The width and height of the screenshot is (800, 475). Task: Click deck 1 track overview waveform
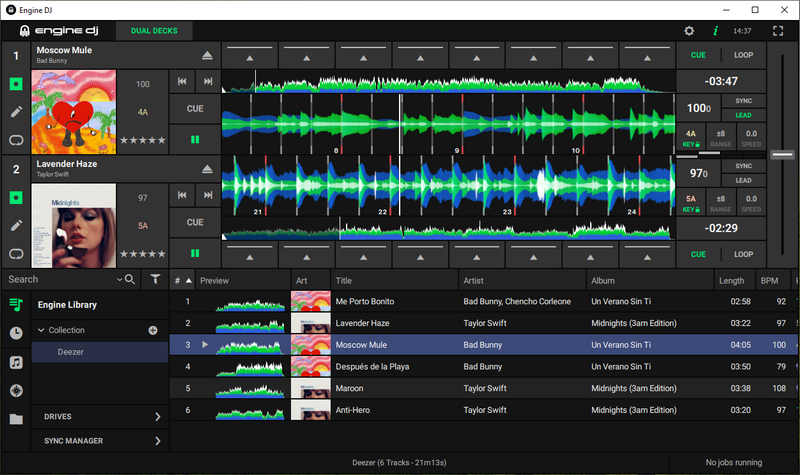[x=448, y=82]
